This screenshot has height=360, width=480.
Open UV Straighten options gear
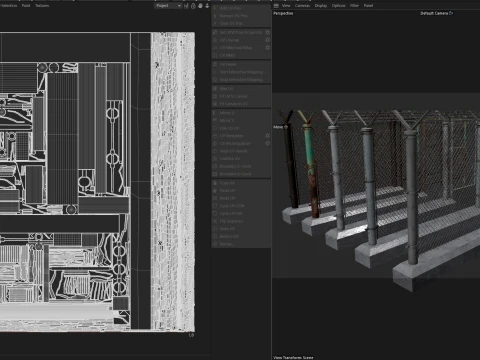(267, 136)
